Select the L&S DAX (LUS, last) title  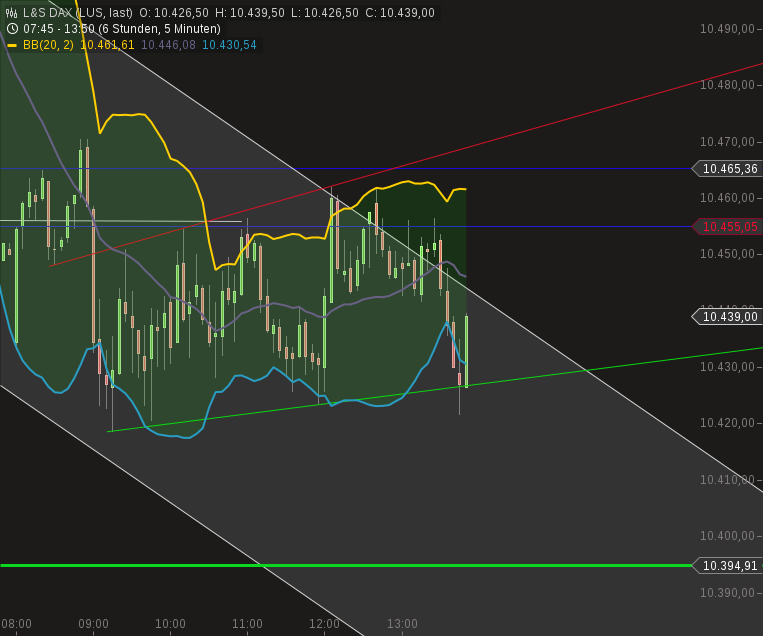point(78,13)
